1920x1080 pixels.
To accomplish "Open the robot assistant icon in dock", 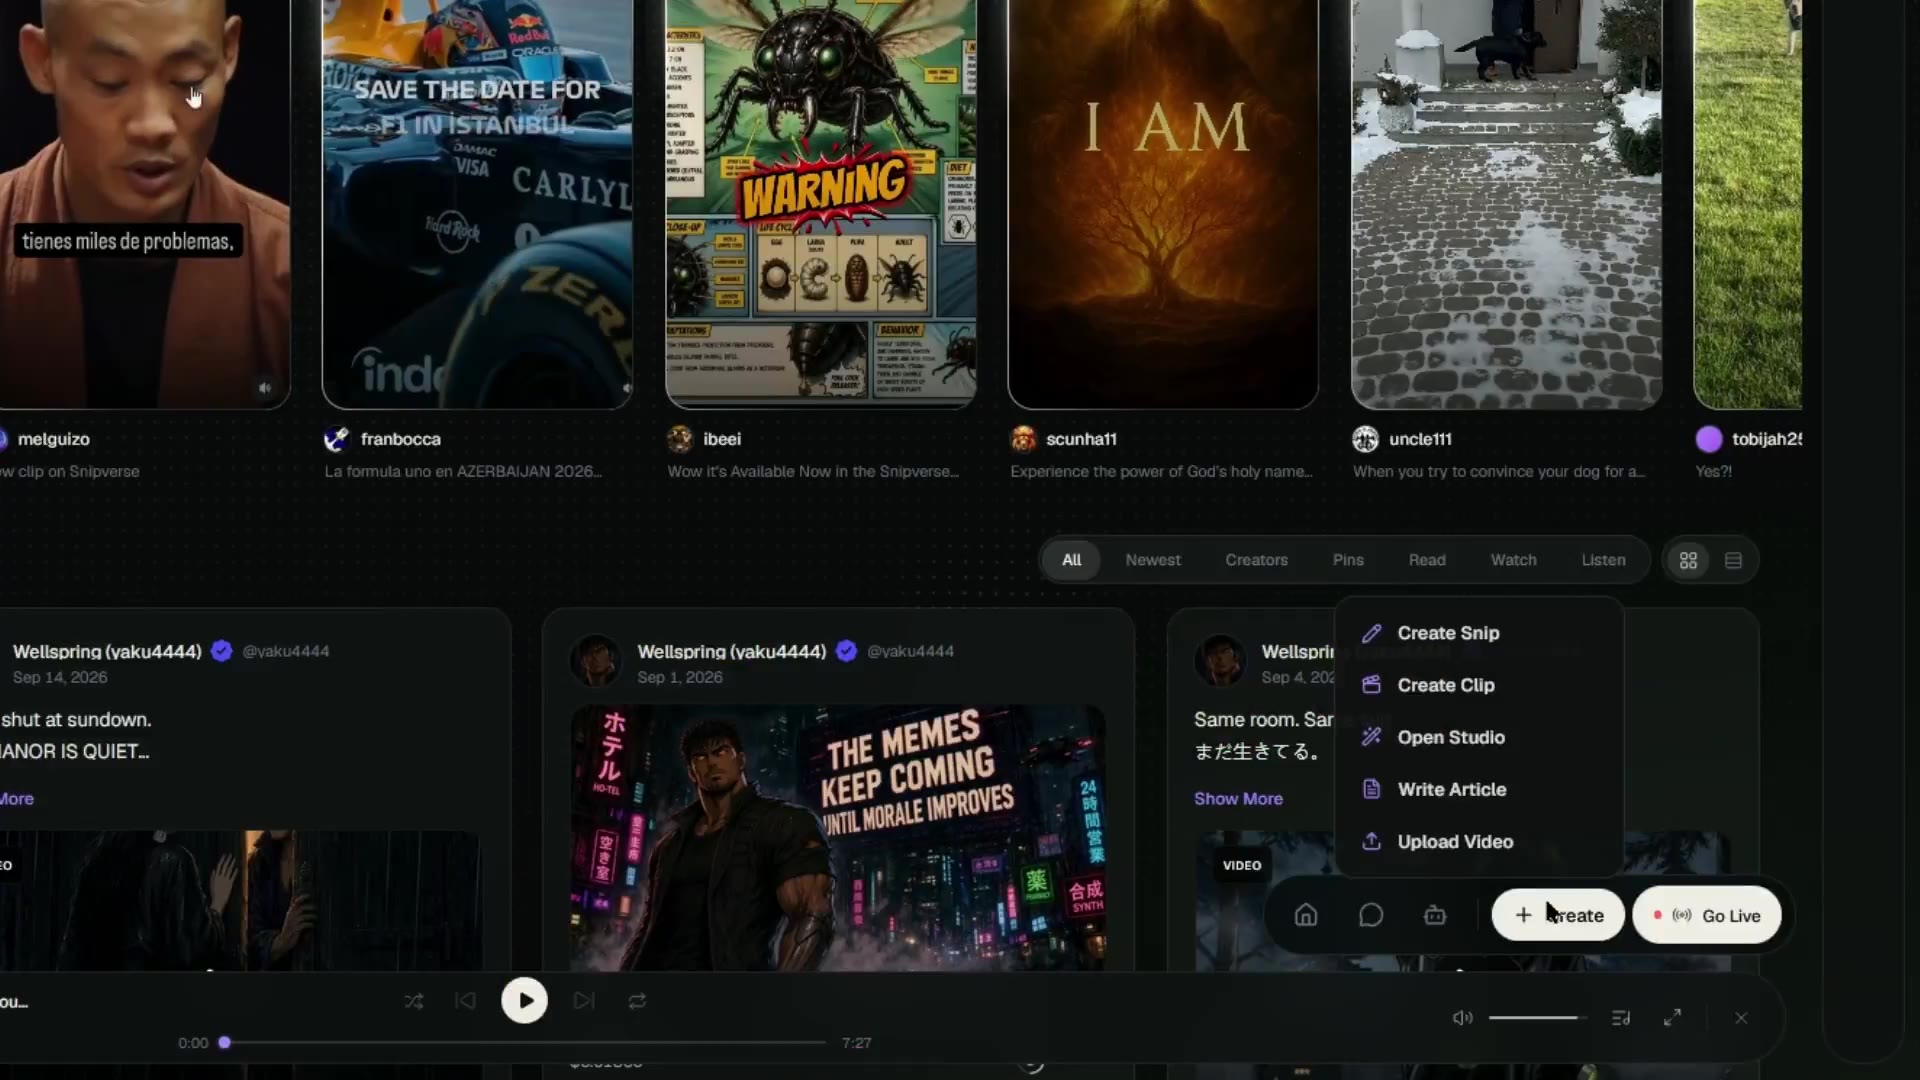I will tap(1435, 915).
